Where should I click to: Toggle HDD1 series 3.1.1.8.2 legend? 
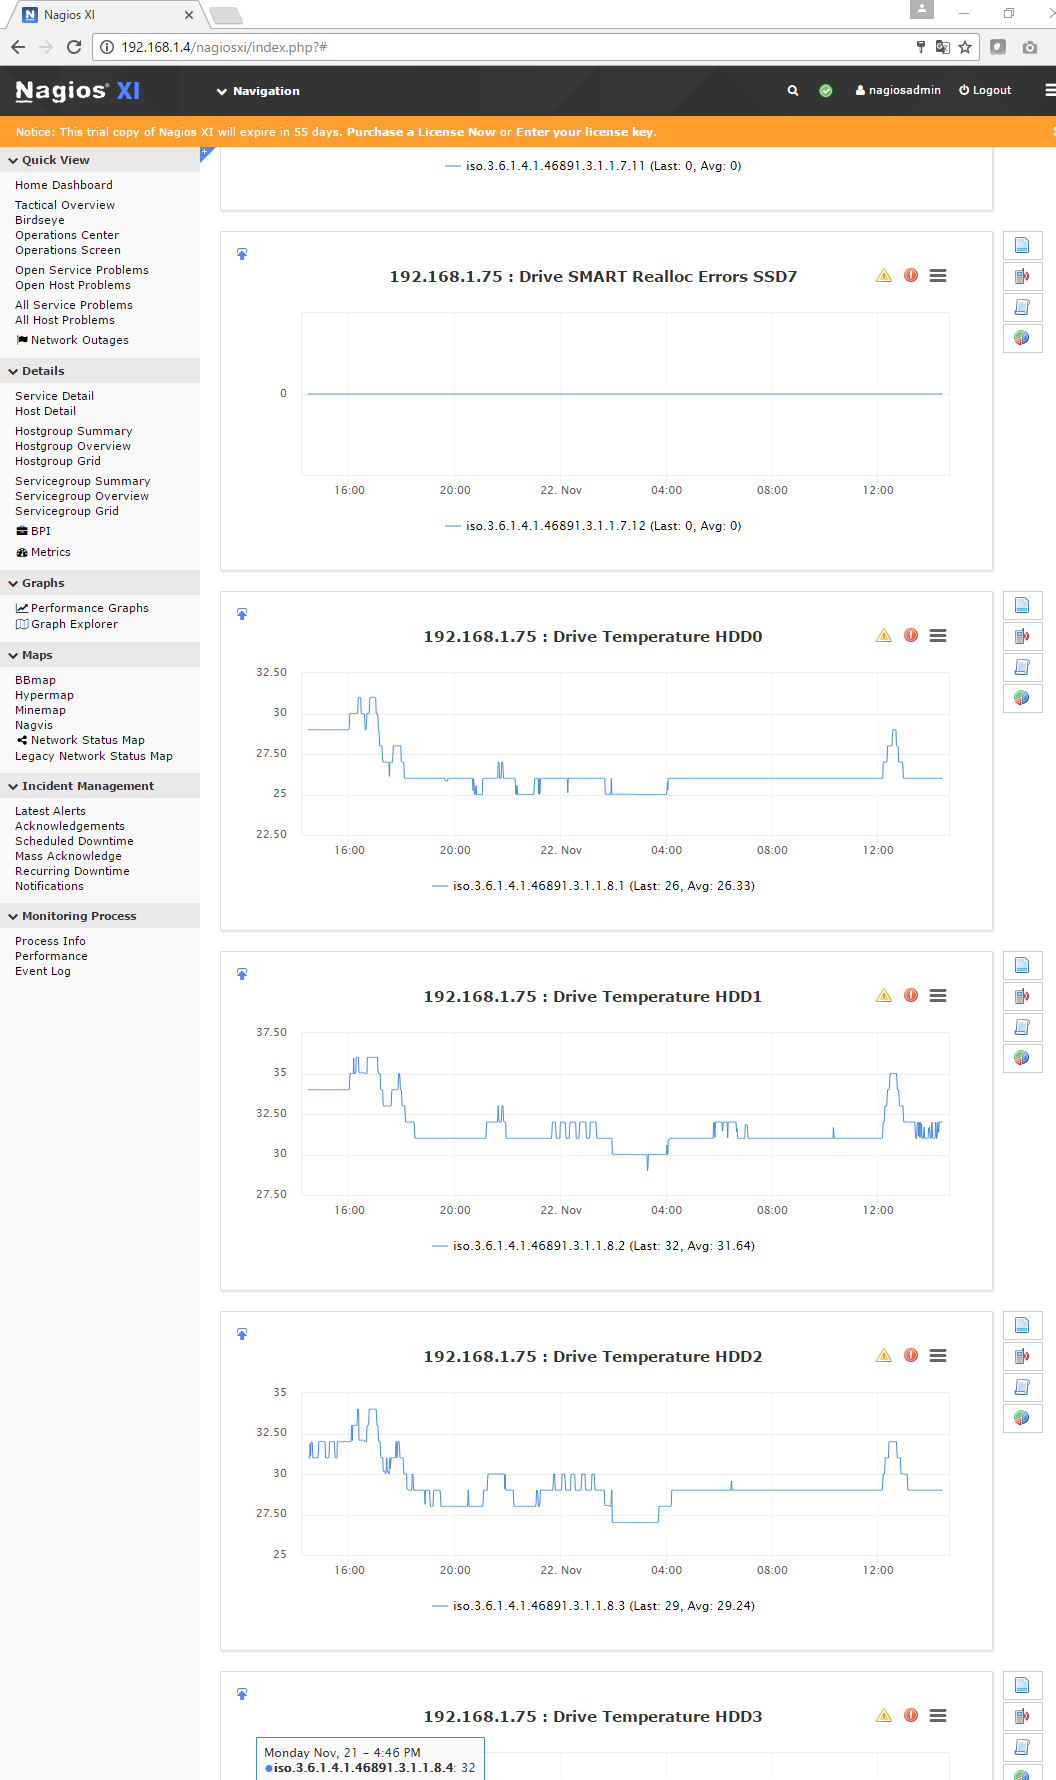593,1246
